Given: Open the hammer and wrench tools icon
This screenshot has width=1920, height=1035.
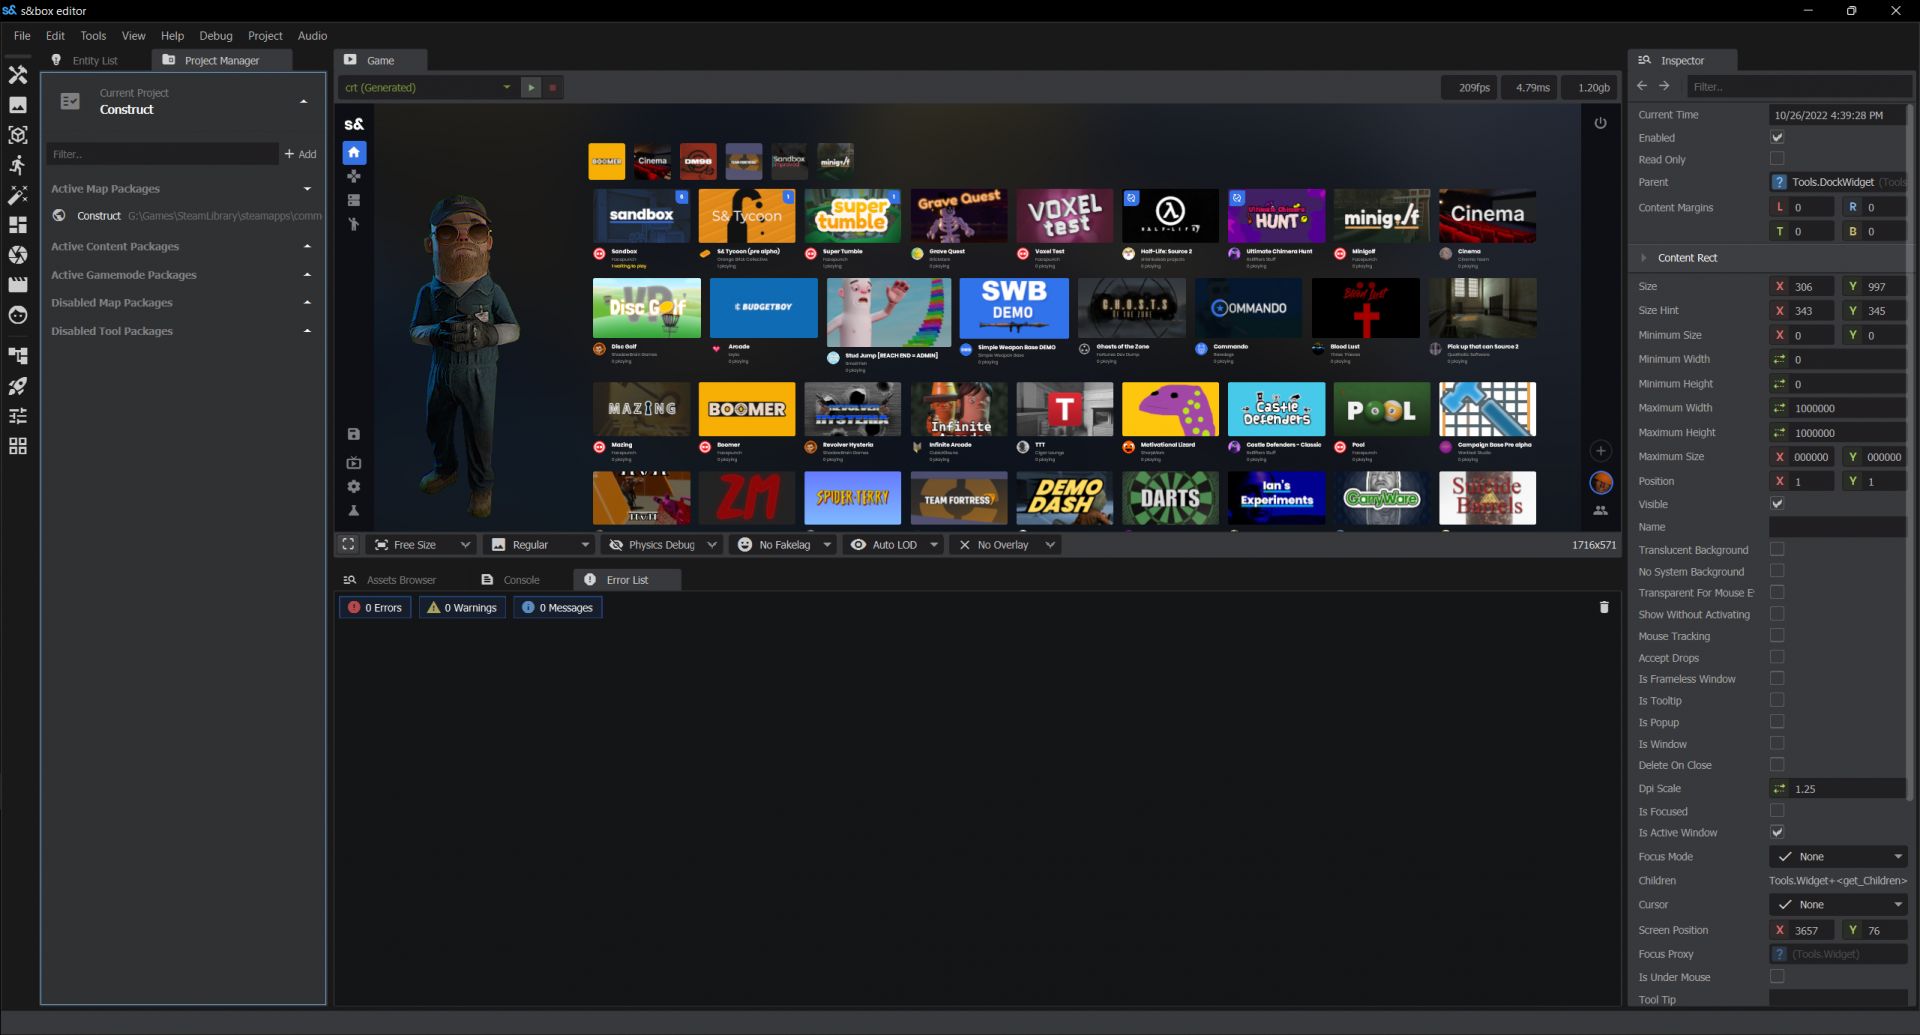Looking at the screenshot, I should (18, 75).
